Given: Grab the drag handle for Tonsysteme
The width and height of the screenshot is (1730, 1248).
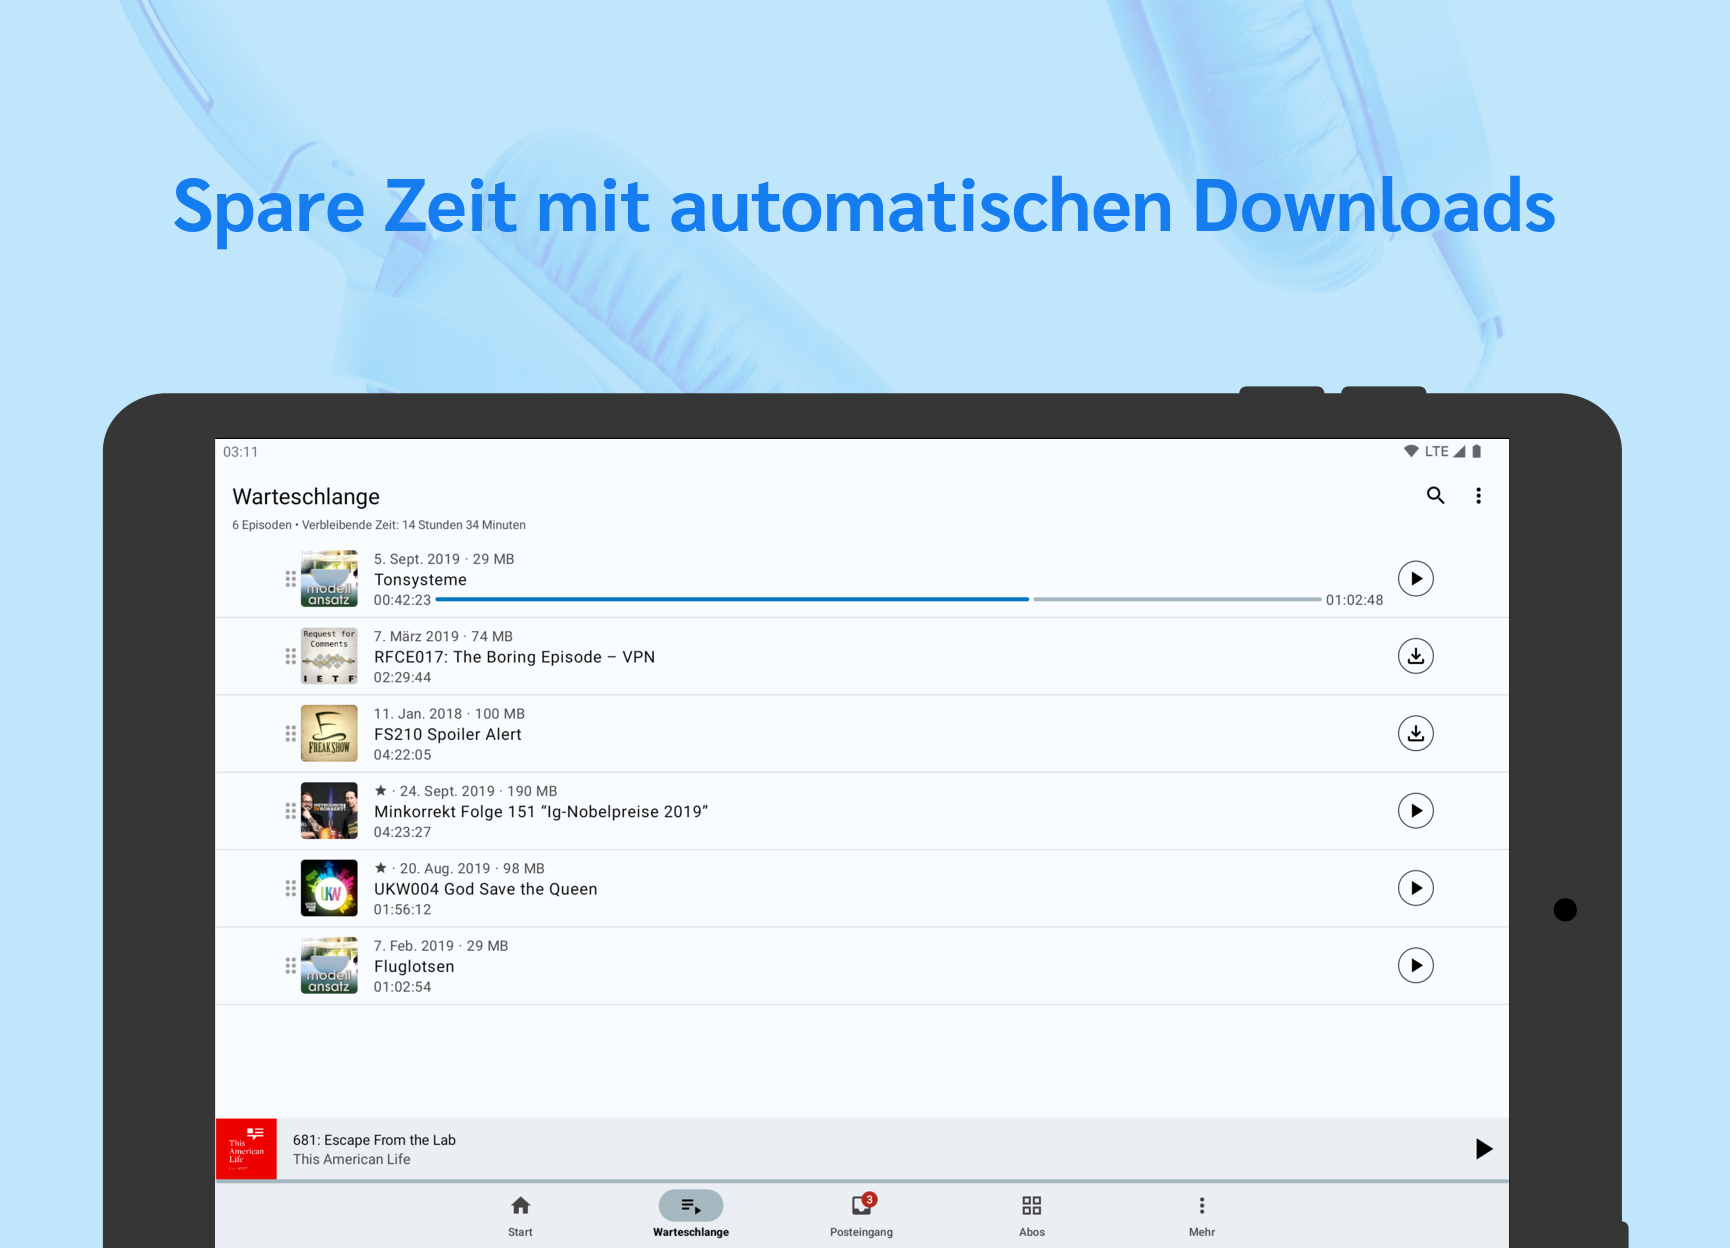Looking at the screenshot, I should pyautogui.click(x=290, y=579).
